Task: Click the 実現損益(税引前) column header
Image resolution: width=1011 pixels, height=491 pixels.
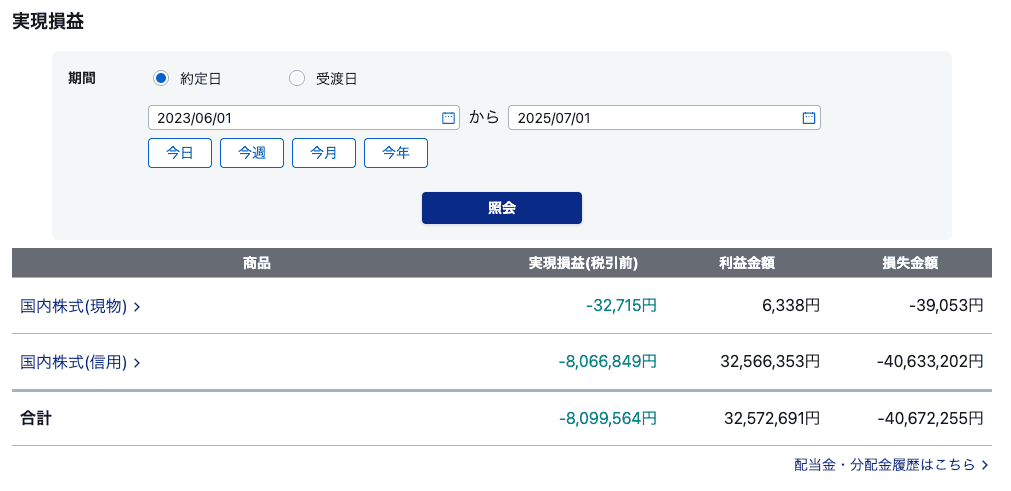Action: 583,263
